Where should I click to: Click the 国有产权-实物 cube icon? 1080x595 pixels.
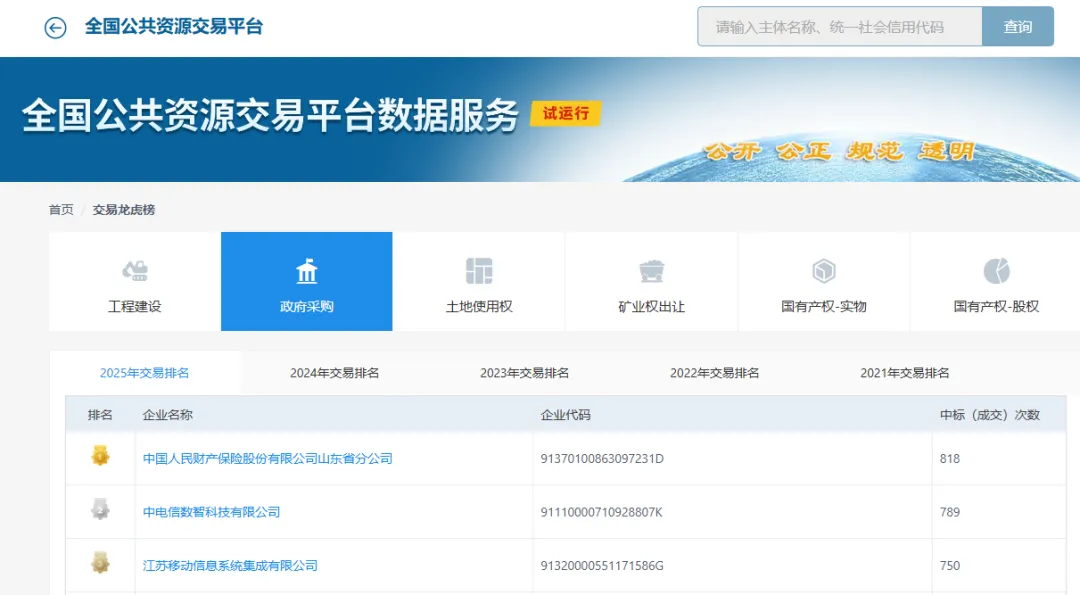click(824, 271)
